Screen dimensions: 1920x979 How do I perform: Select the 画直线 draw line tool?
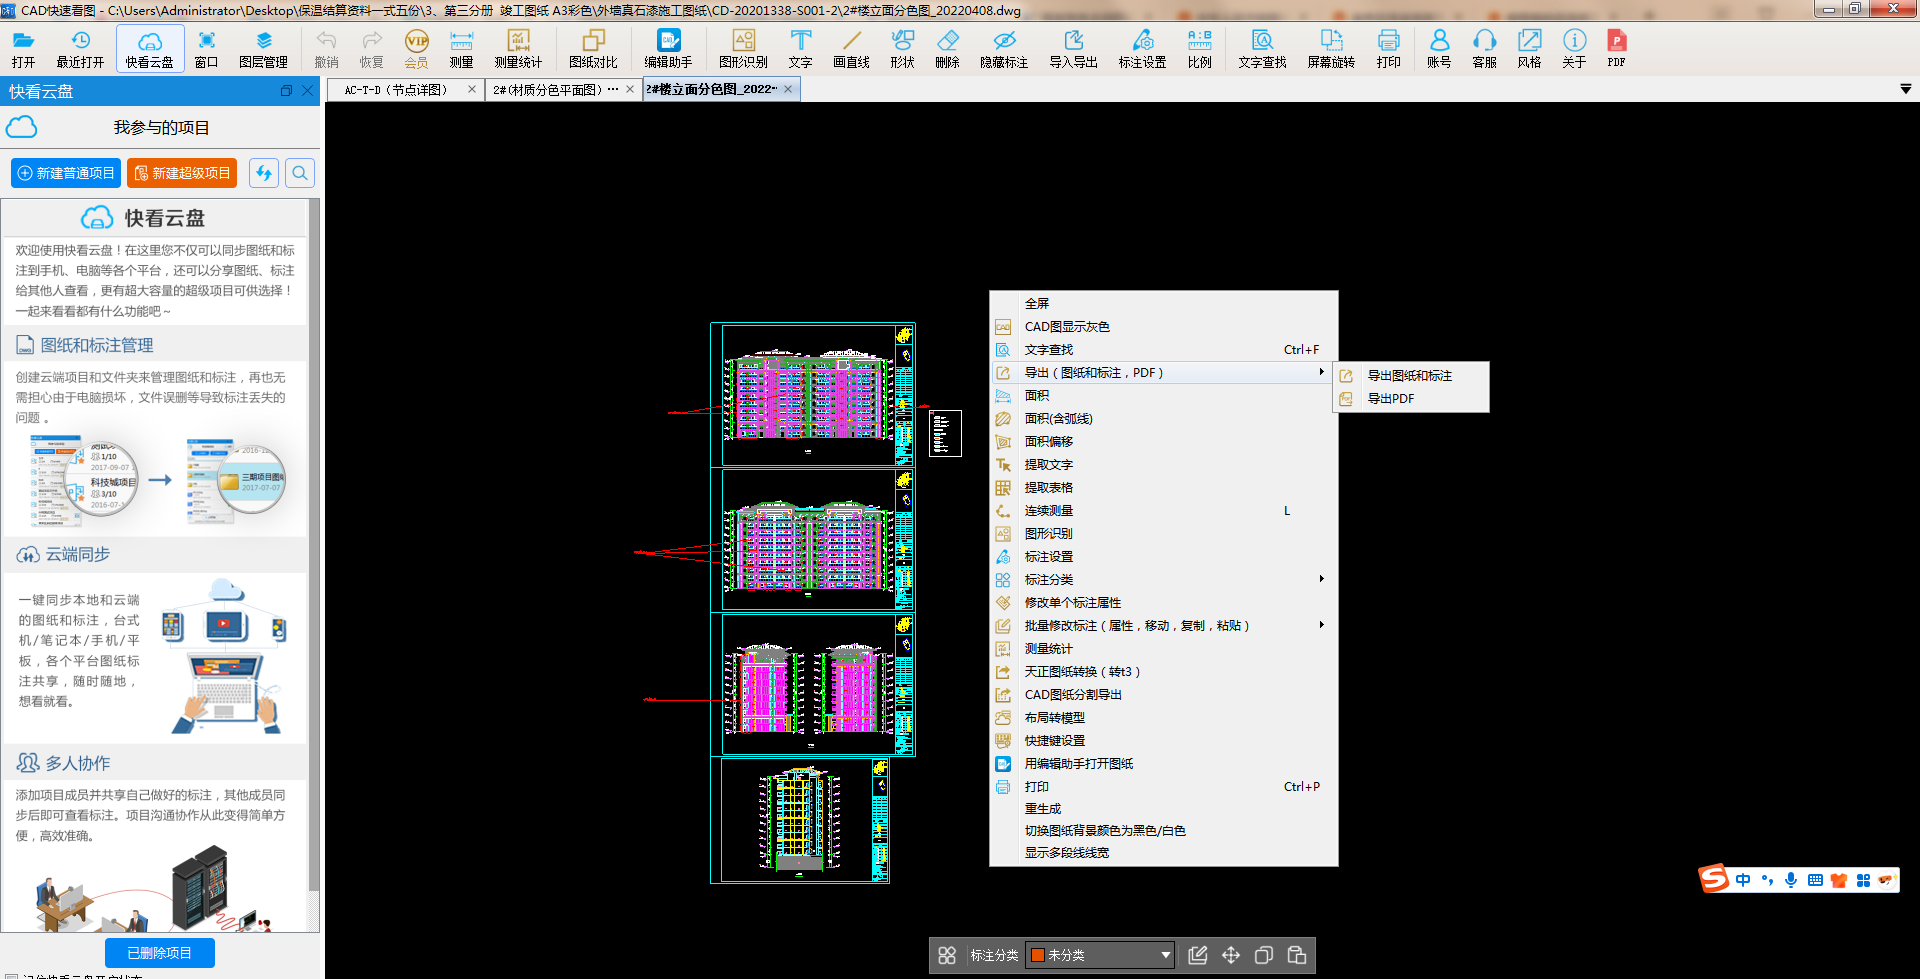851,48
